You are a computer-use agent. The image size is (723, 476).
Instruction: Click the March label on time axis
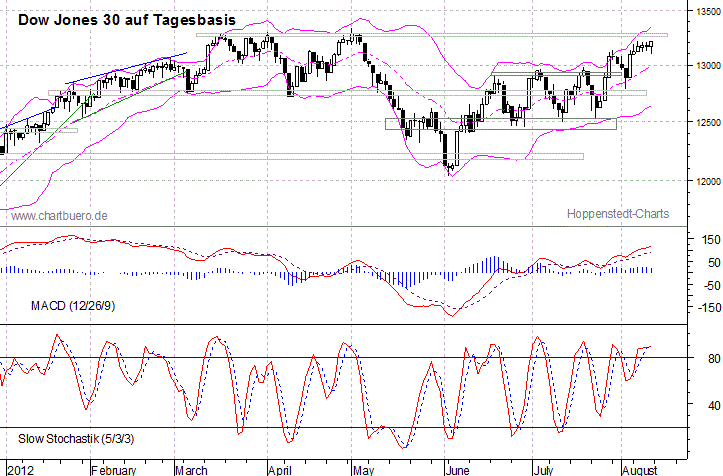pos(191,470)
